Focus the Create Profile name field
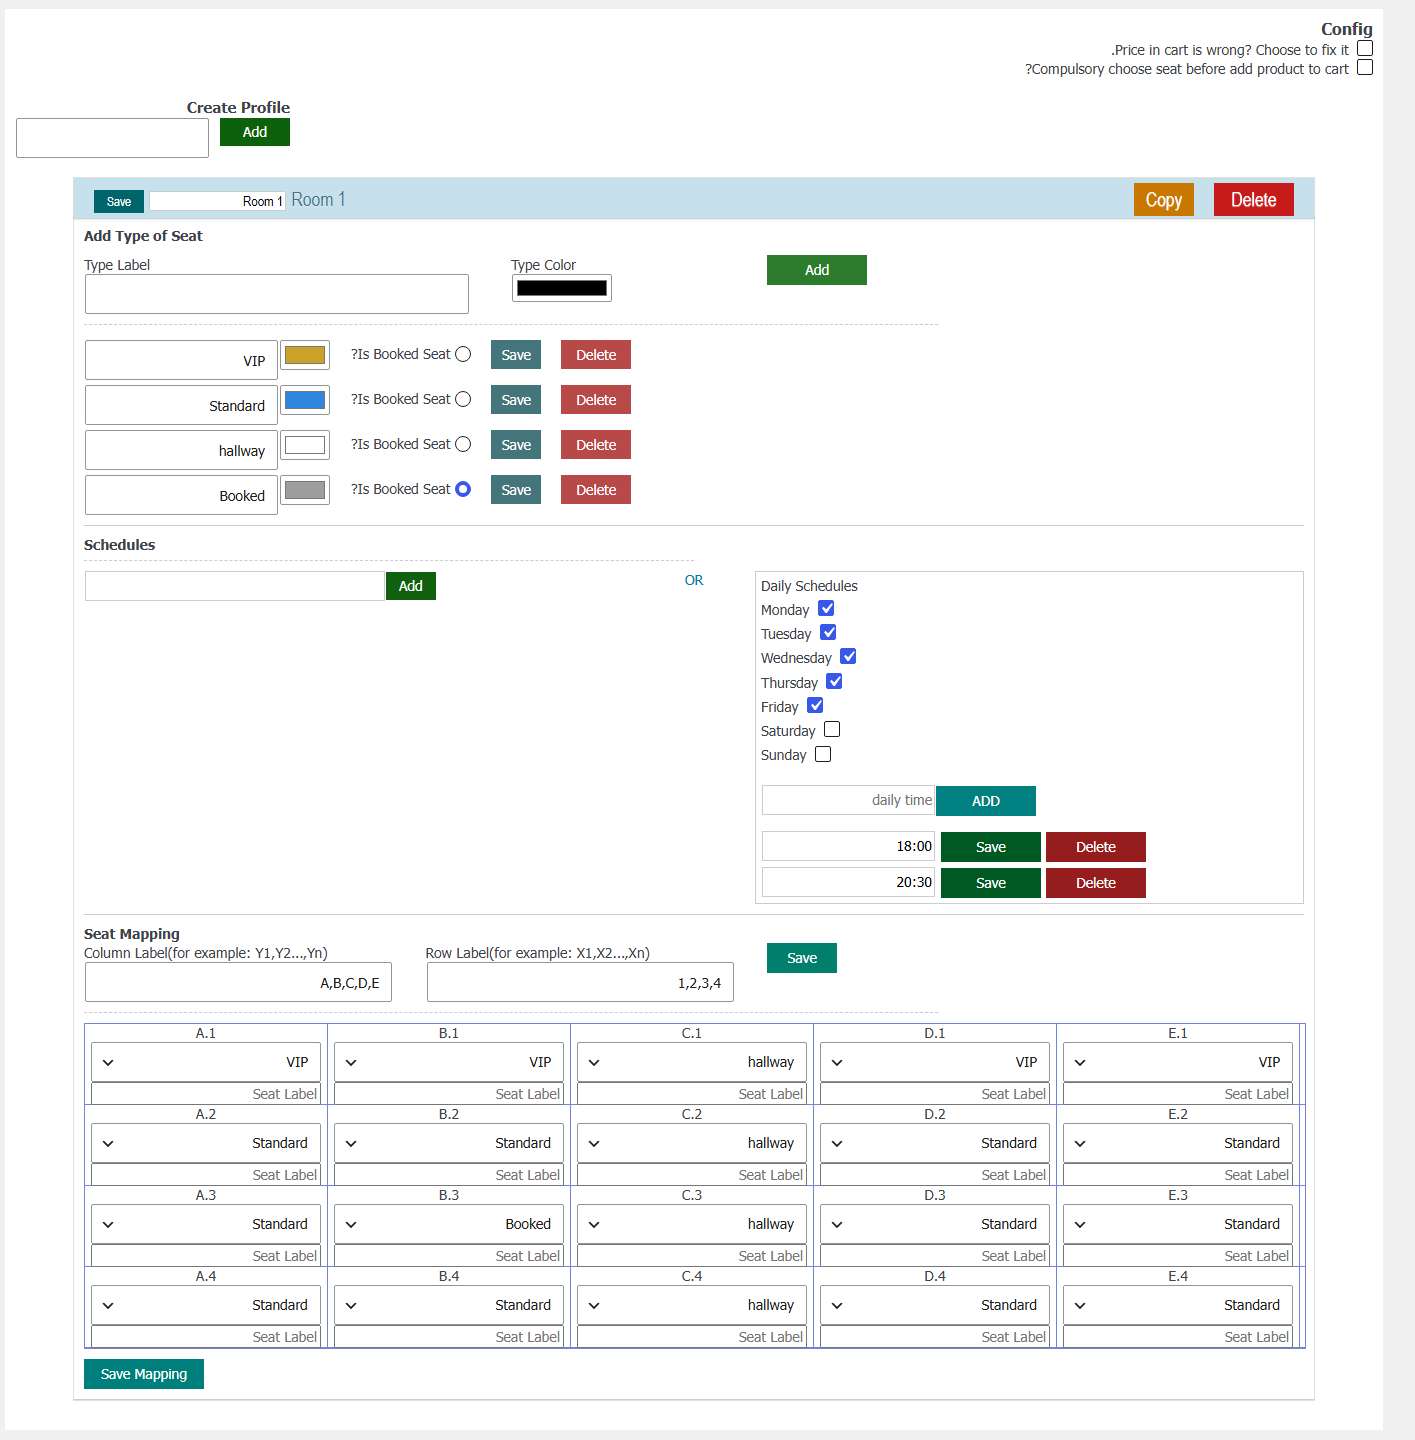 click(x=113, y=138)
